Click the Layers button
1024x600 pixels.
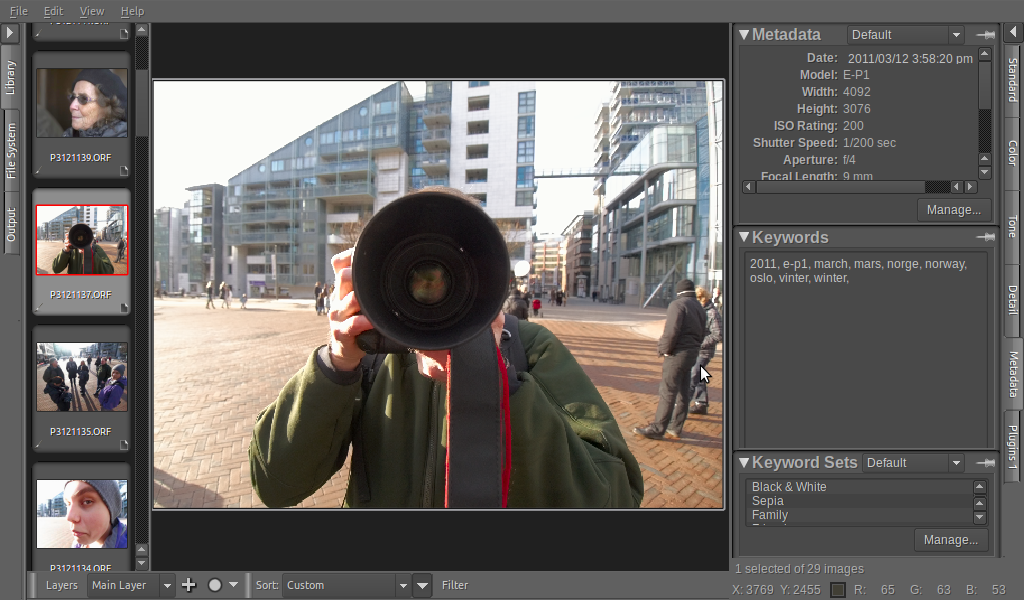[61, 585]
